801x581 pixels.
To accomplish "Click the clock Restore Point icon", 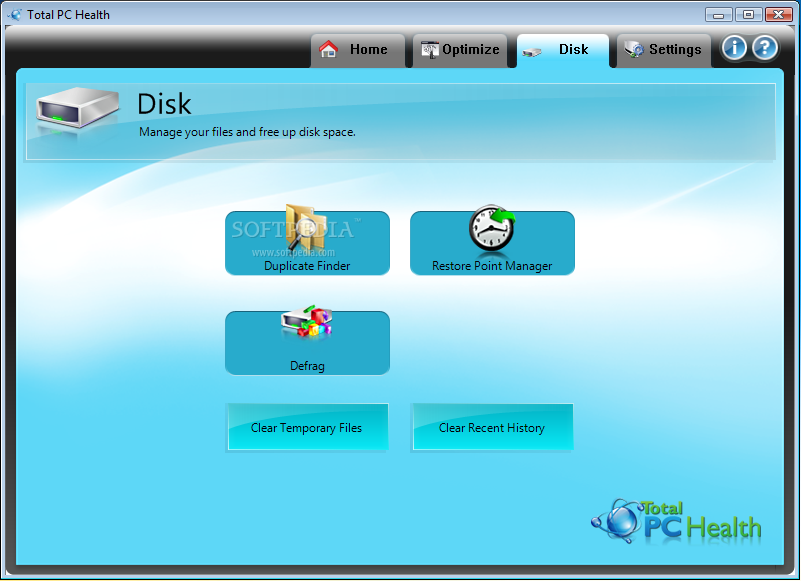I will (492, 227).
